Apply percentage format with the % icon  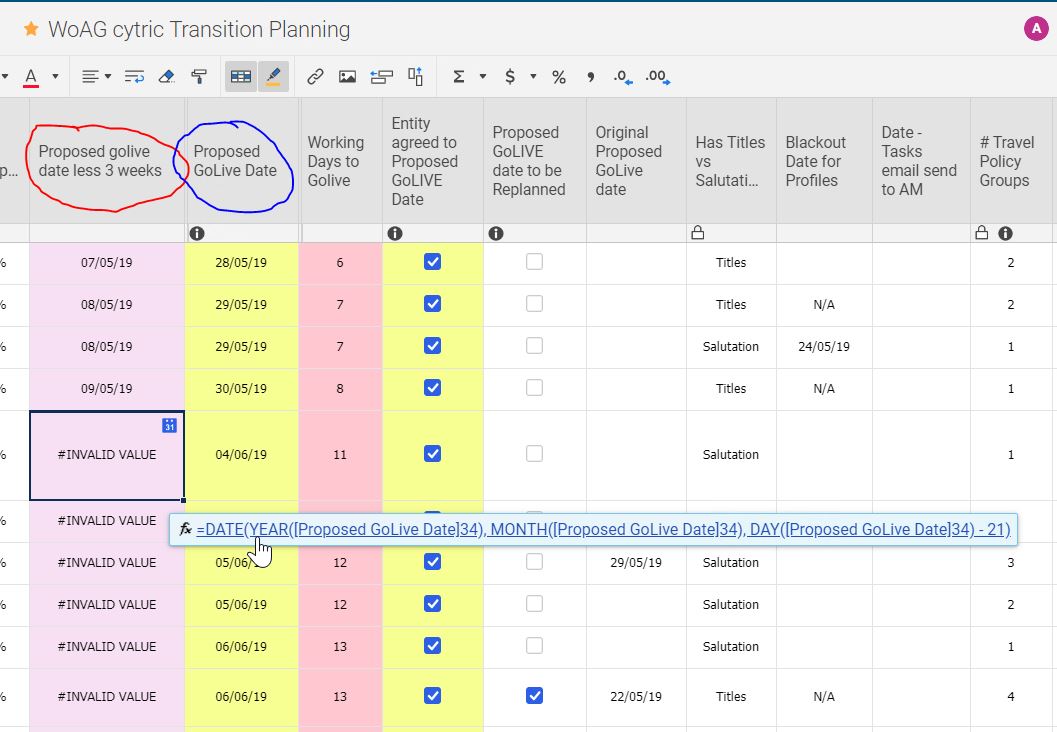(x=558, y=76)
